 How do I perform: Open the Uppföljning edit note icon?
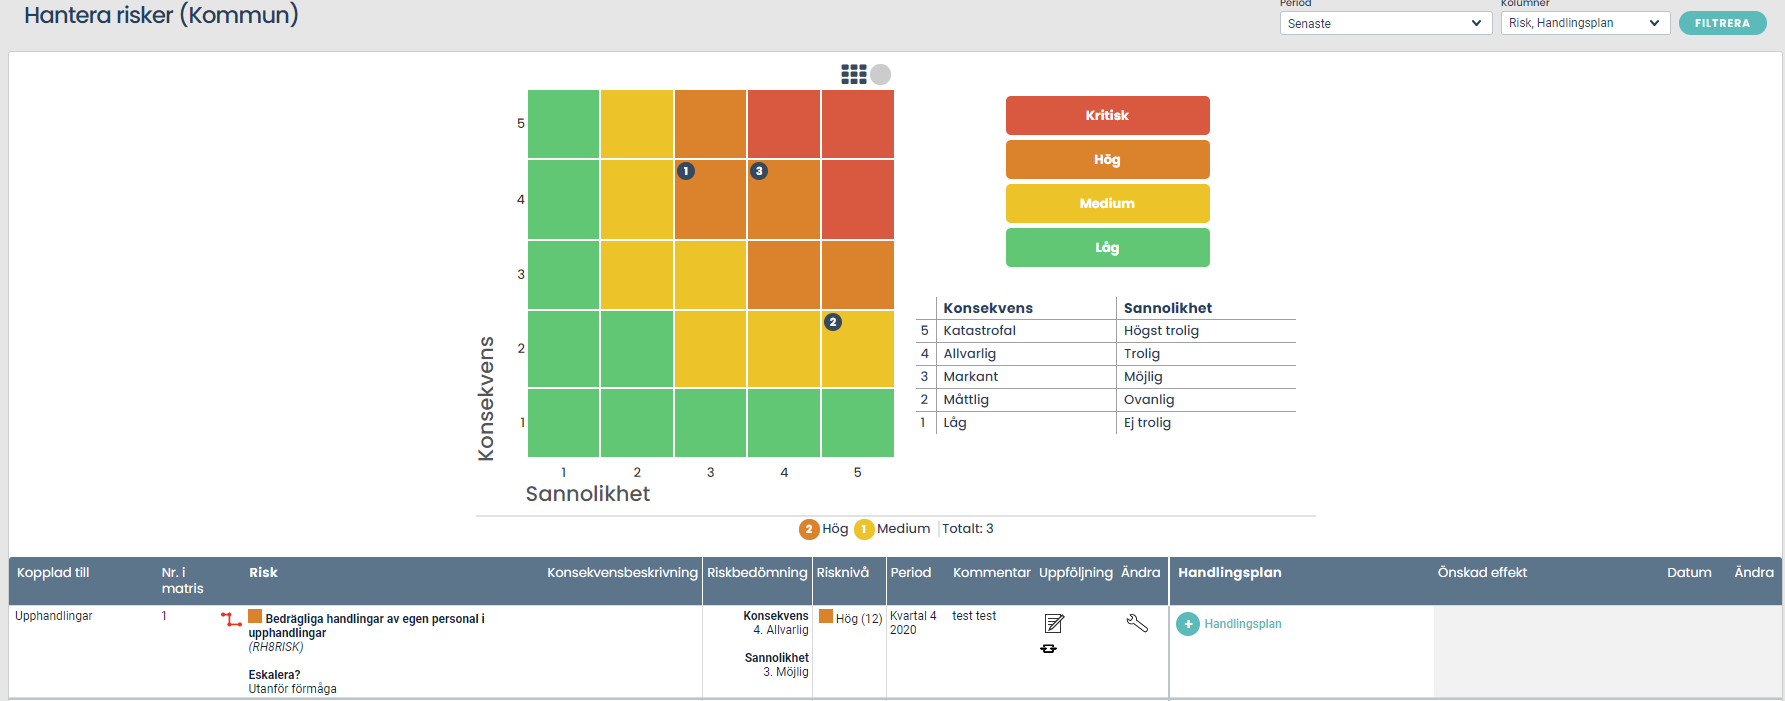(1054, 624)
